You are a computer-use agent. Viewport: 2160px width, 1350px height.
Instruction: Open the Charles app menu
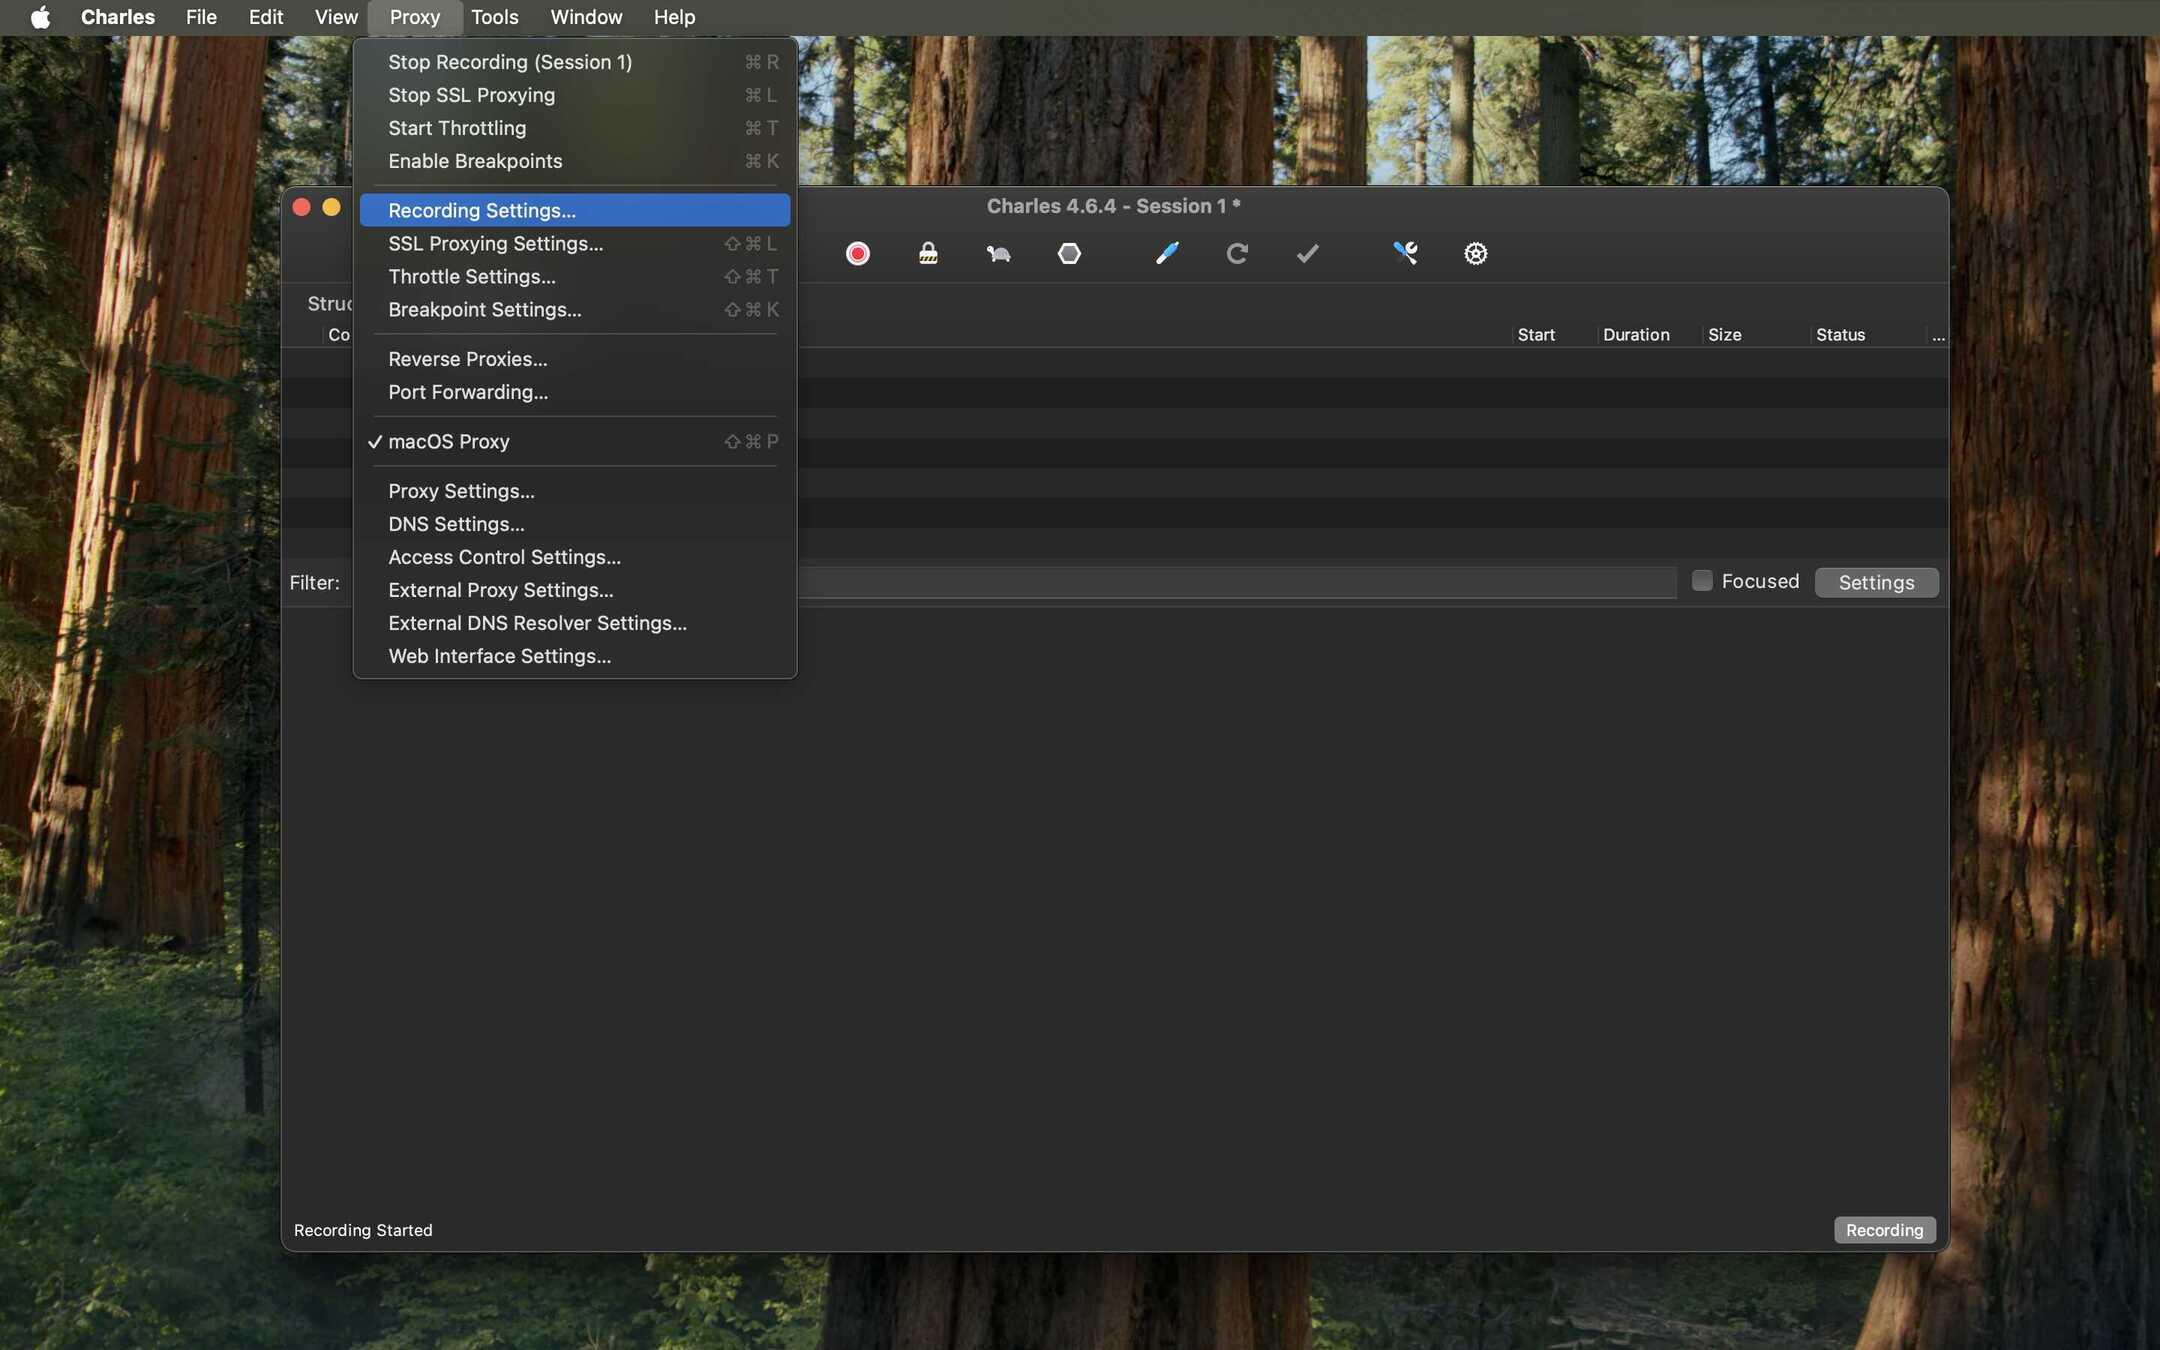tap(117, 17)
